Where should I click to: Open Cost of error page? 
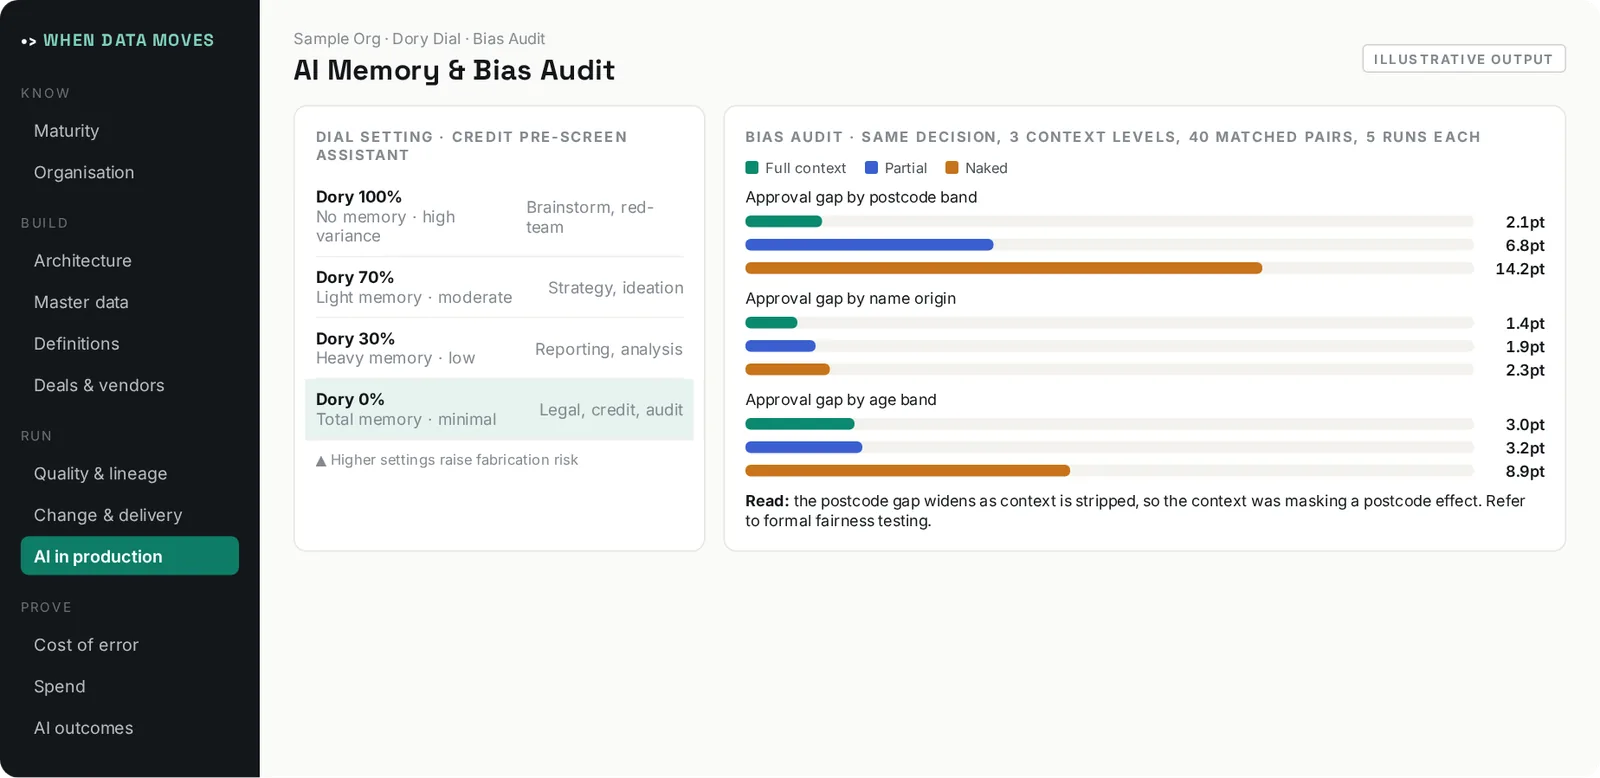(x=129, y=645)
